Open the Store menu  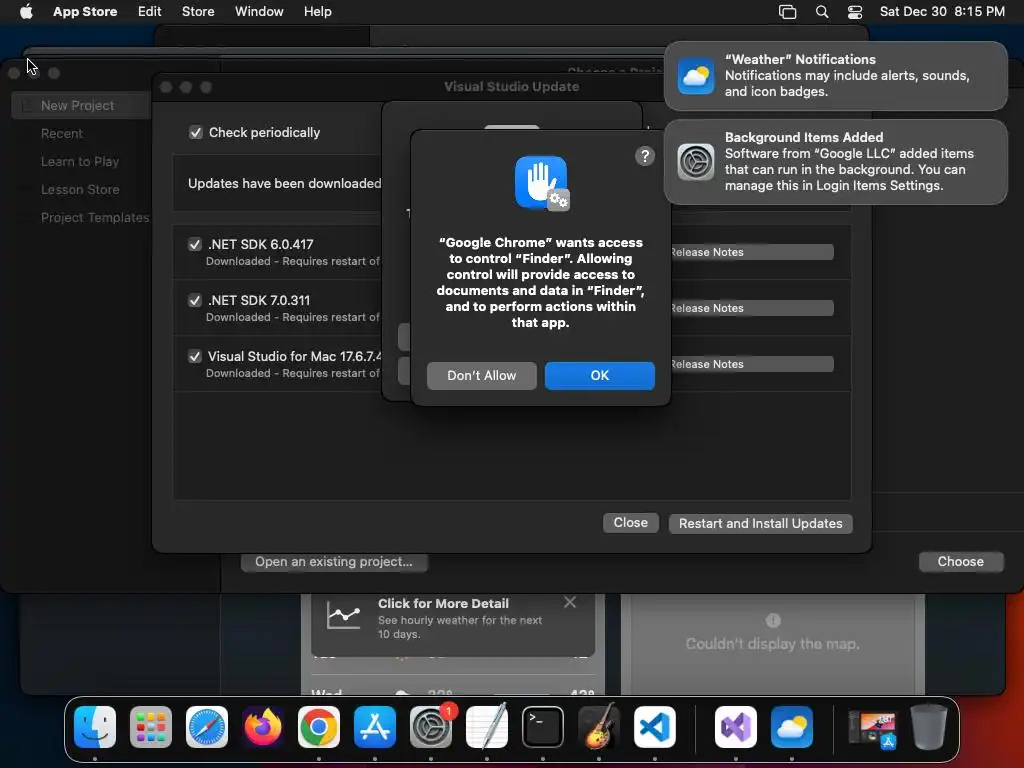(x=198, y=12)
